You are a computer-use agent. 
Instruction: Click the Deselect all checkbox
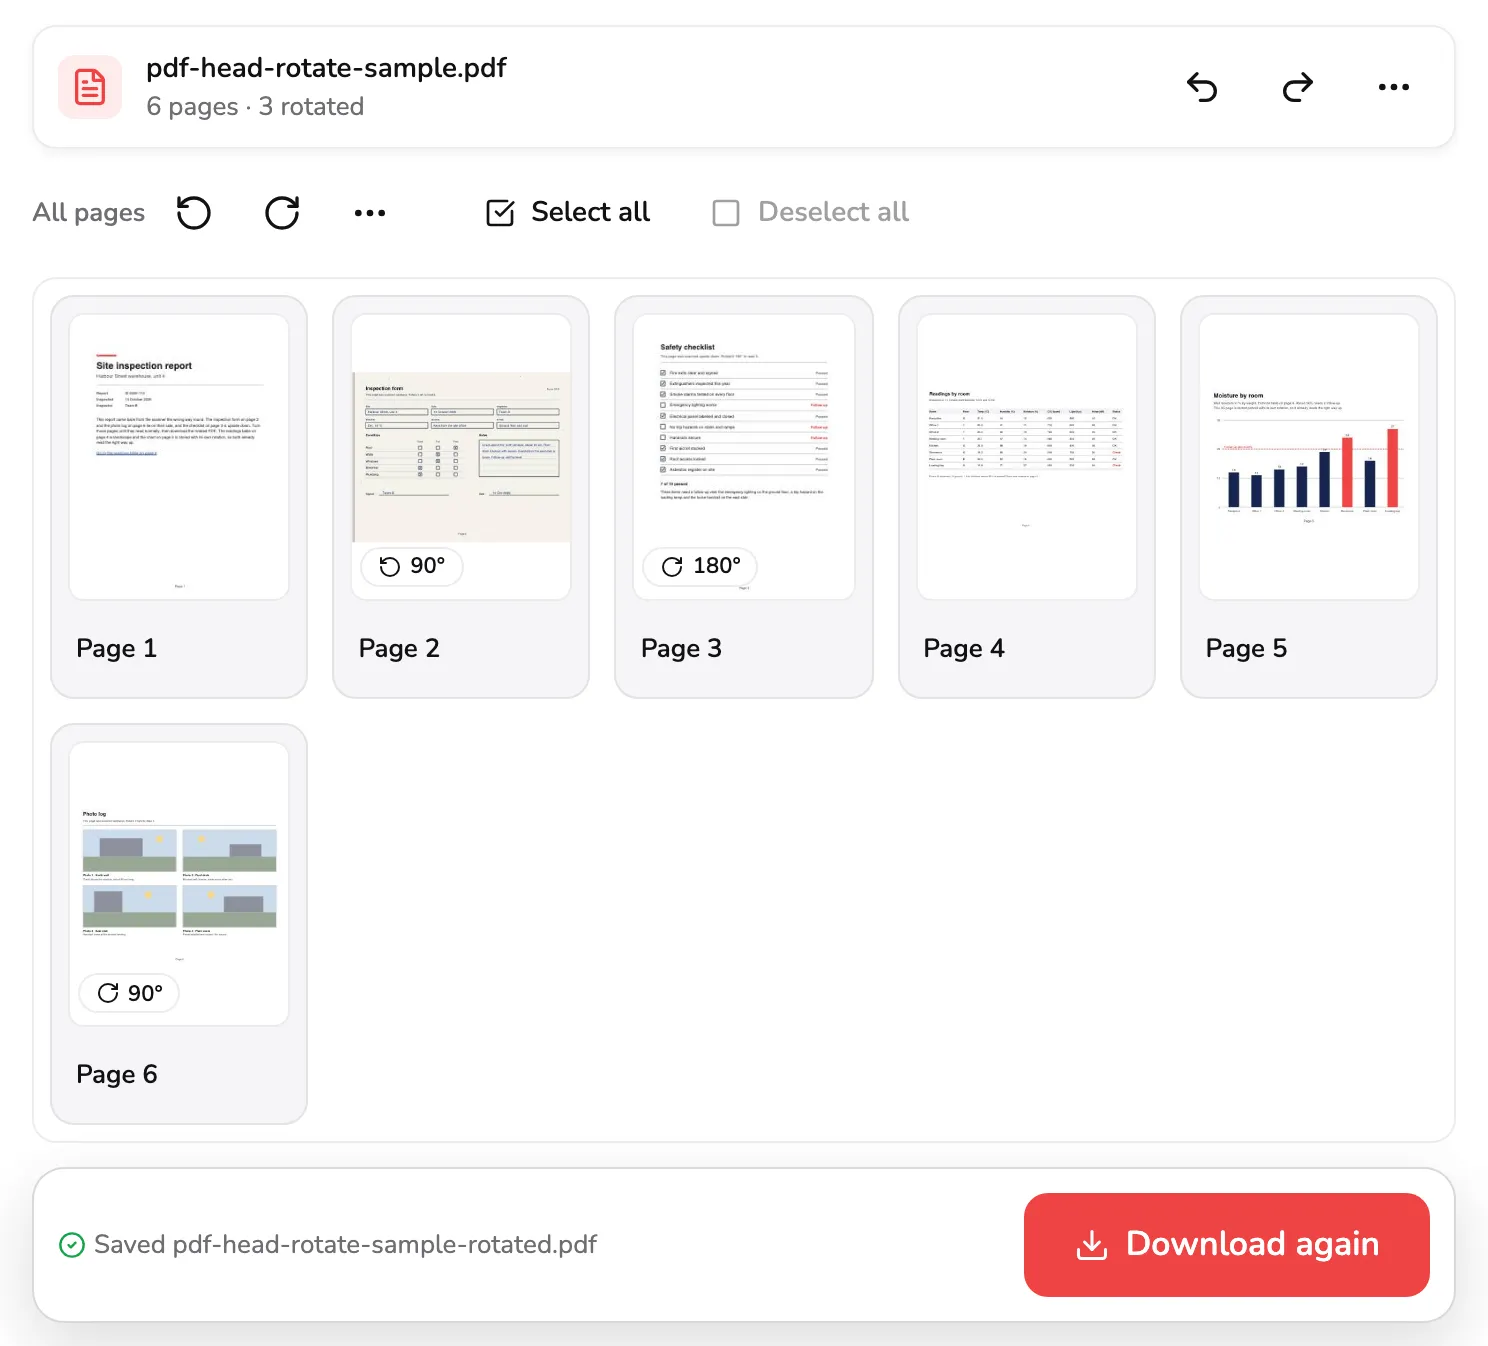[x=726, y=212]
